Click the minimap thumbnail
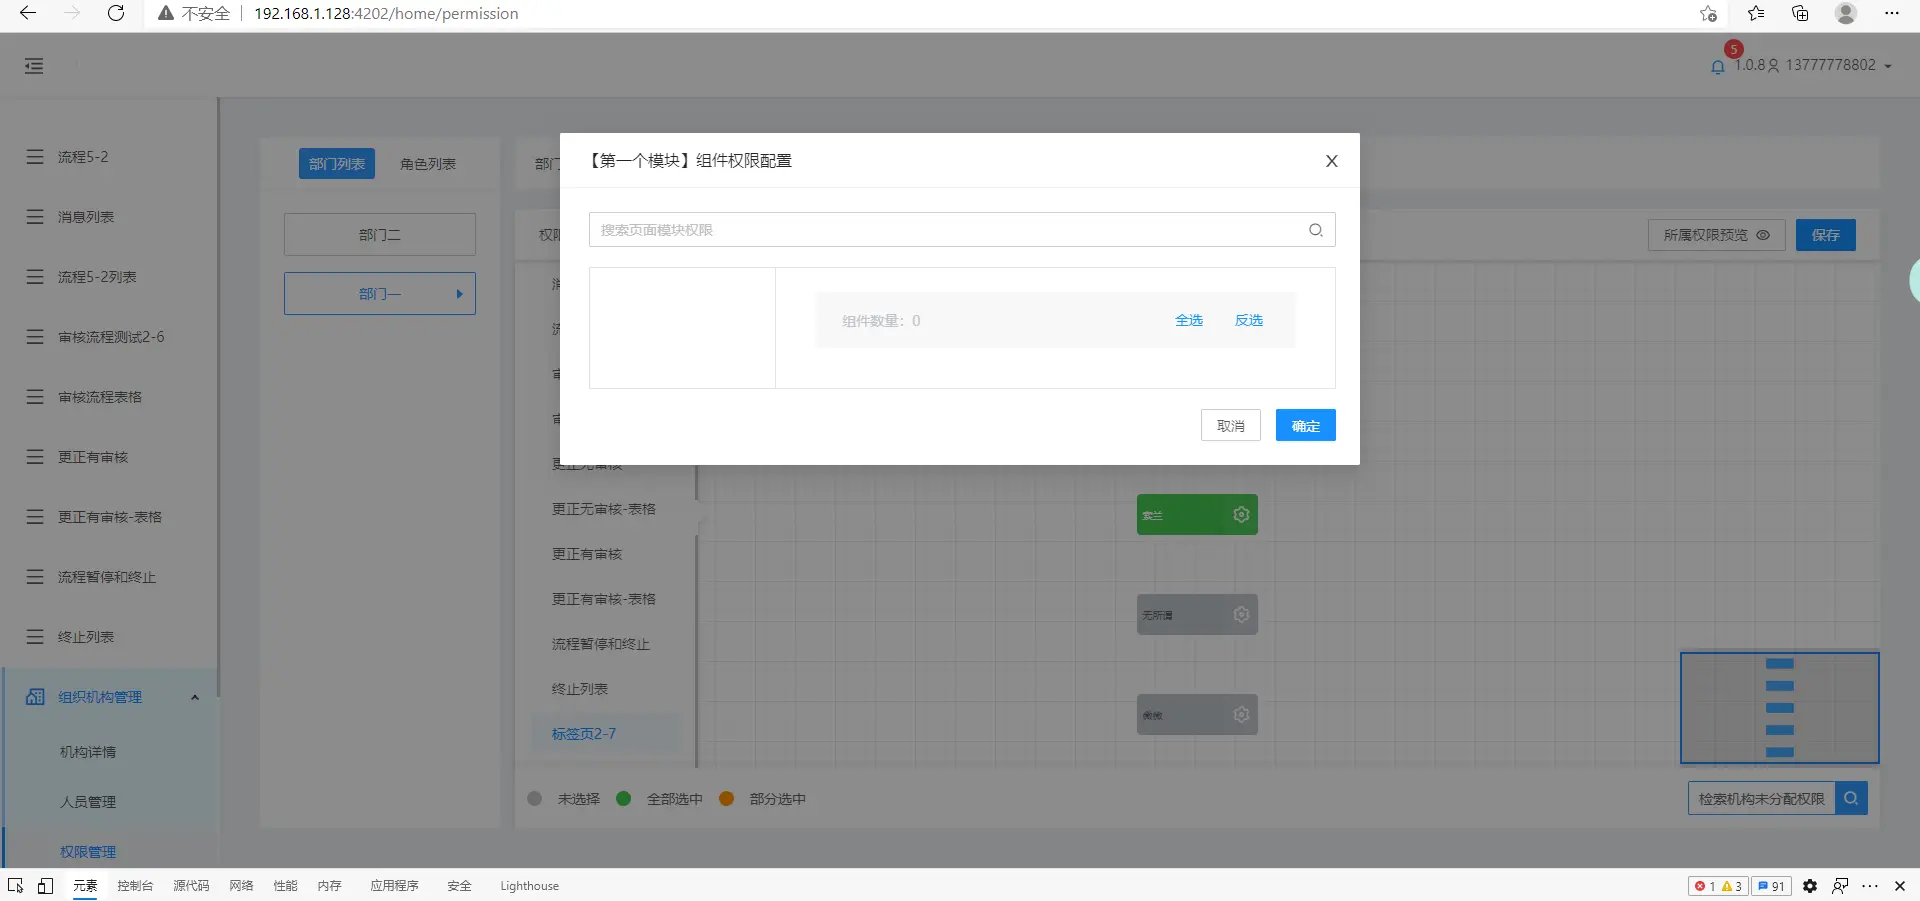The width and height of the screenshot is (1920, 901). tap(1779, 708)
